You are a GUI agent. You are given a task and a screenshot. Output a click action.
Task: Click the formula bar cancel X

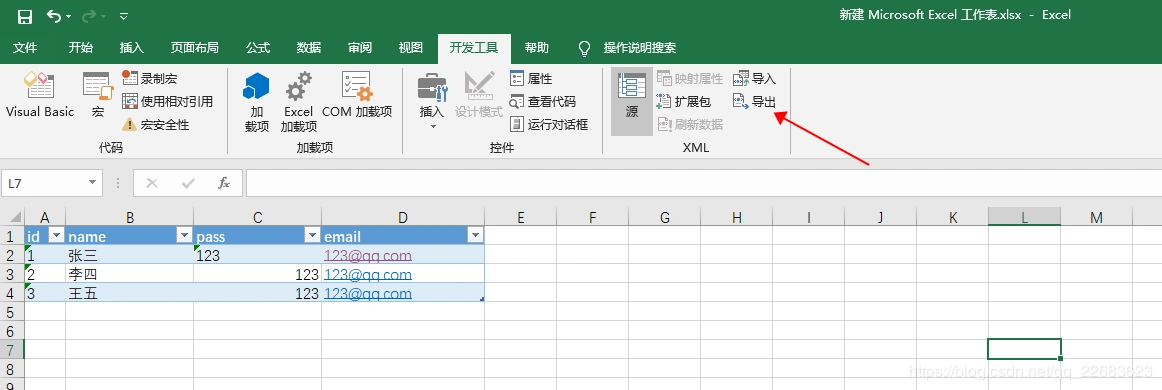152,182
